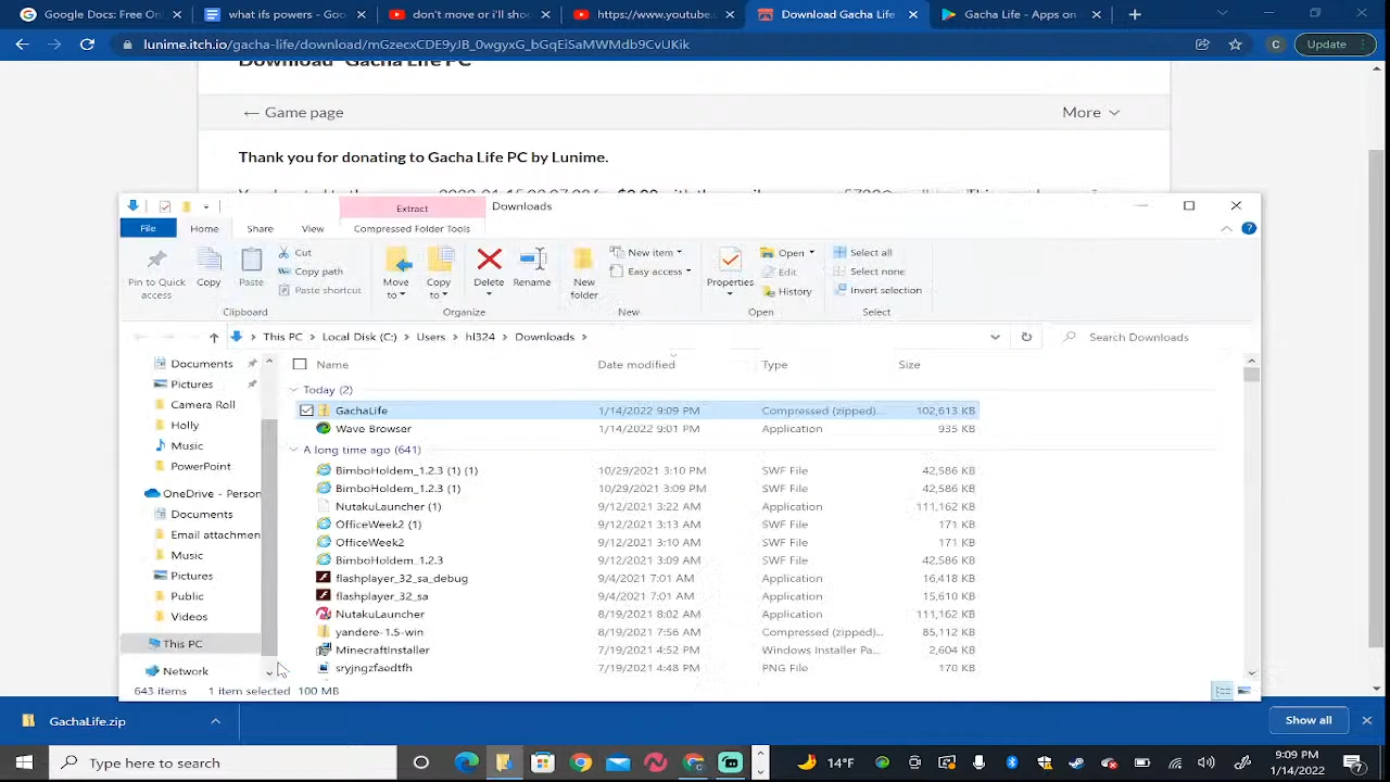Click History in Open group

click(x=787, y=291)
